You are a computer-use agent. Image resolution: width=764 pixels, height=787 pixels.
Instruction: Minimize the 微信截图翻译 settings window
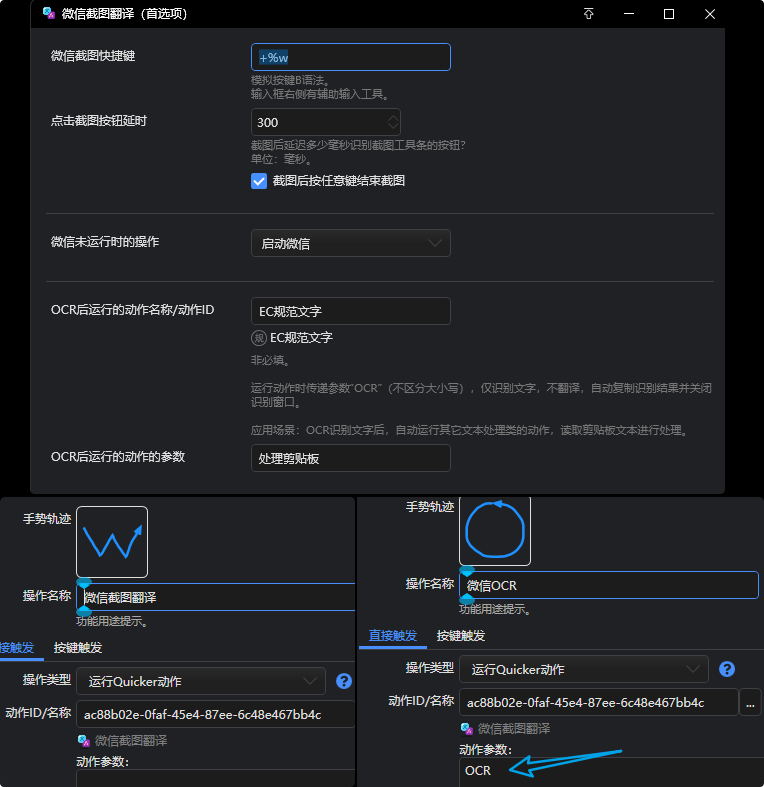point(629,14)
